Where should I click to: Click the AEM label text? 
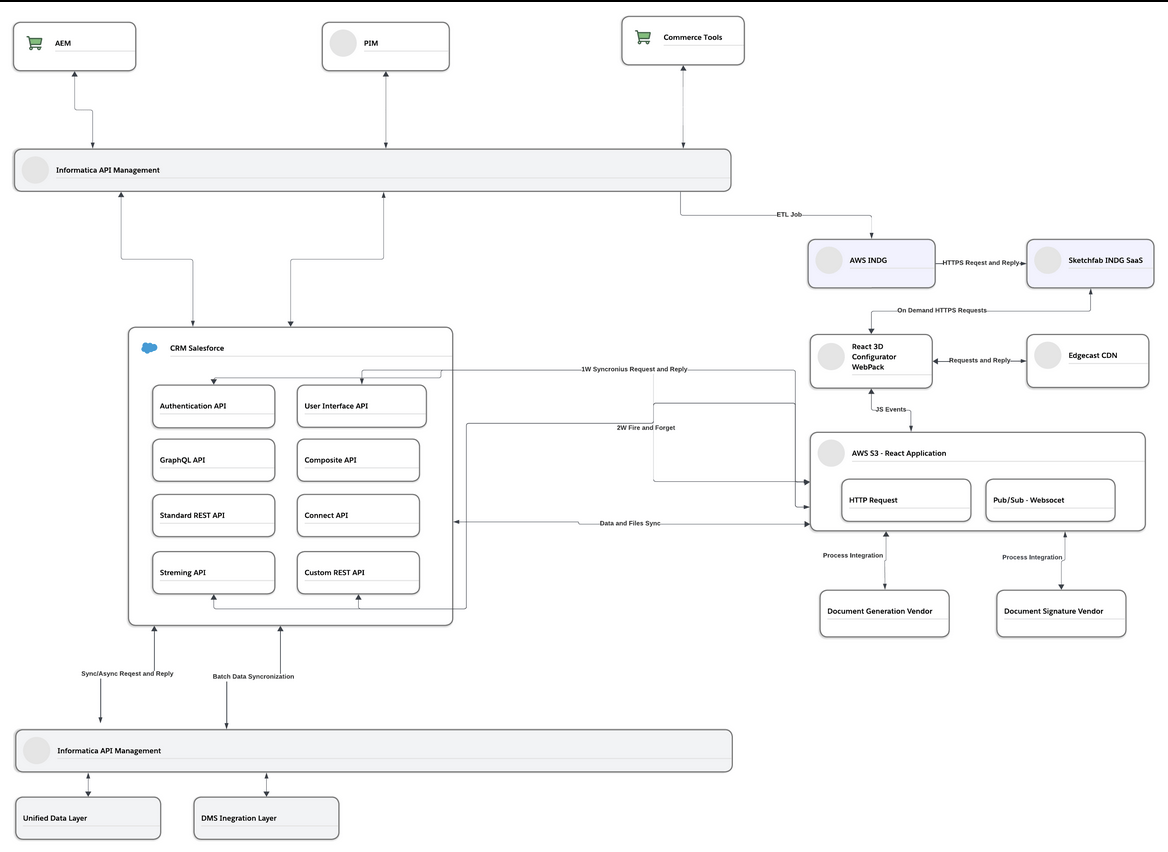point(63,43)
